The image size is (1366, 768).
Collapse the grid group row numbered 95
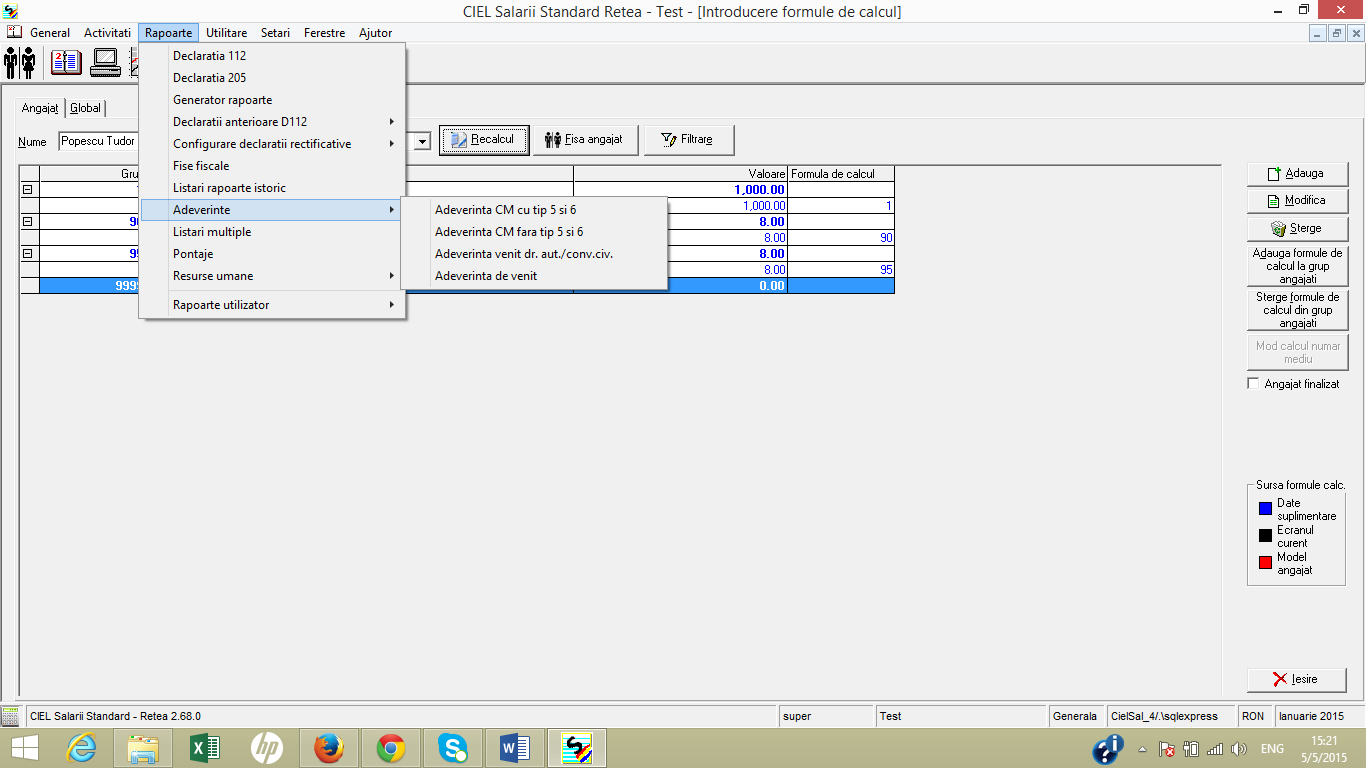coord(28,253)
